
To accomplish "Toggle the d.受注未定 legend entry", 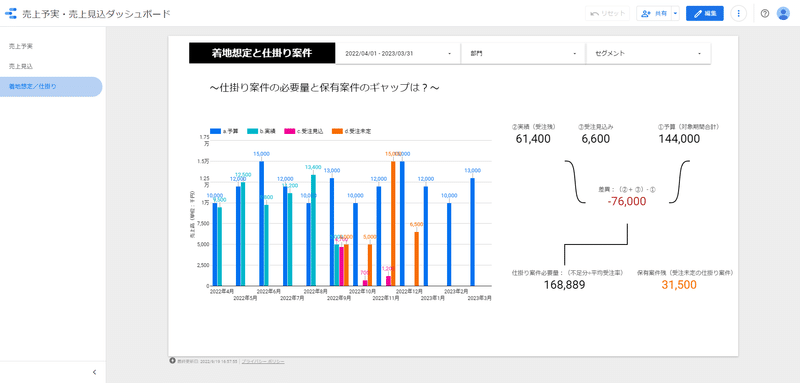I will click(x=351, y=132).
